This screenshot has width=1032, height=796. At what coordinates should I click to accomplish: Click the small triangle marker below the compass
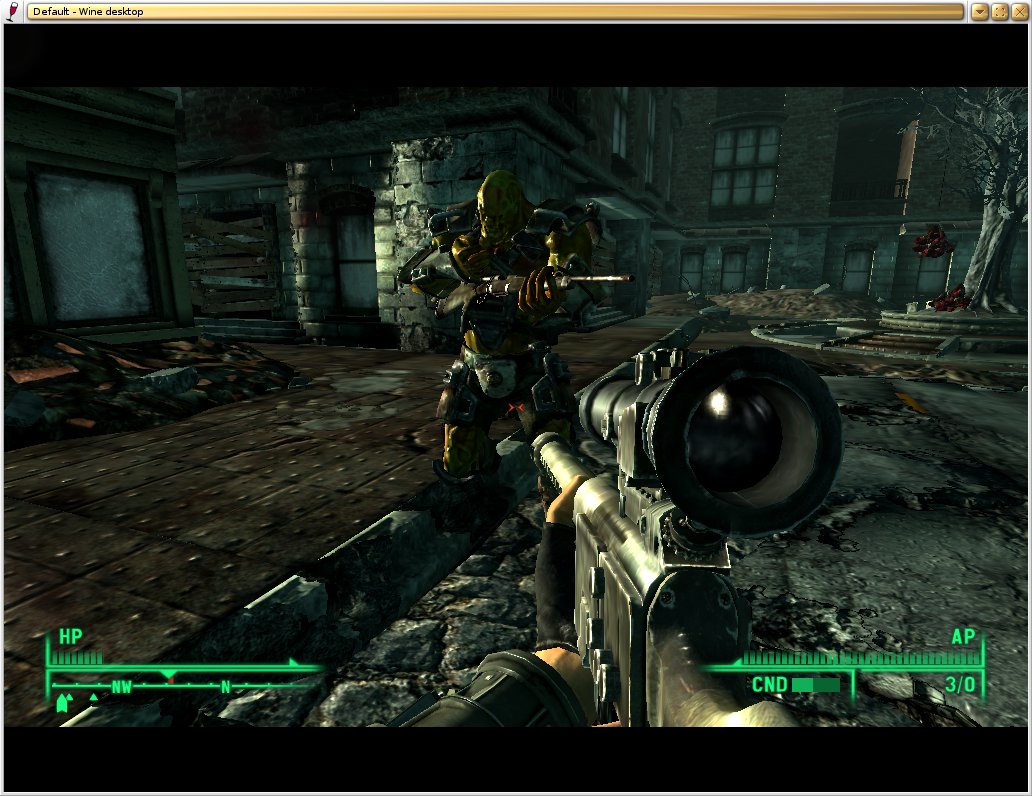point(93,697)
